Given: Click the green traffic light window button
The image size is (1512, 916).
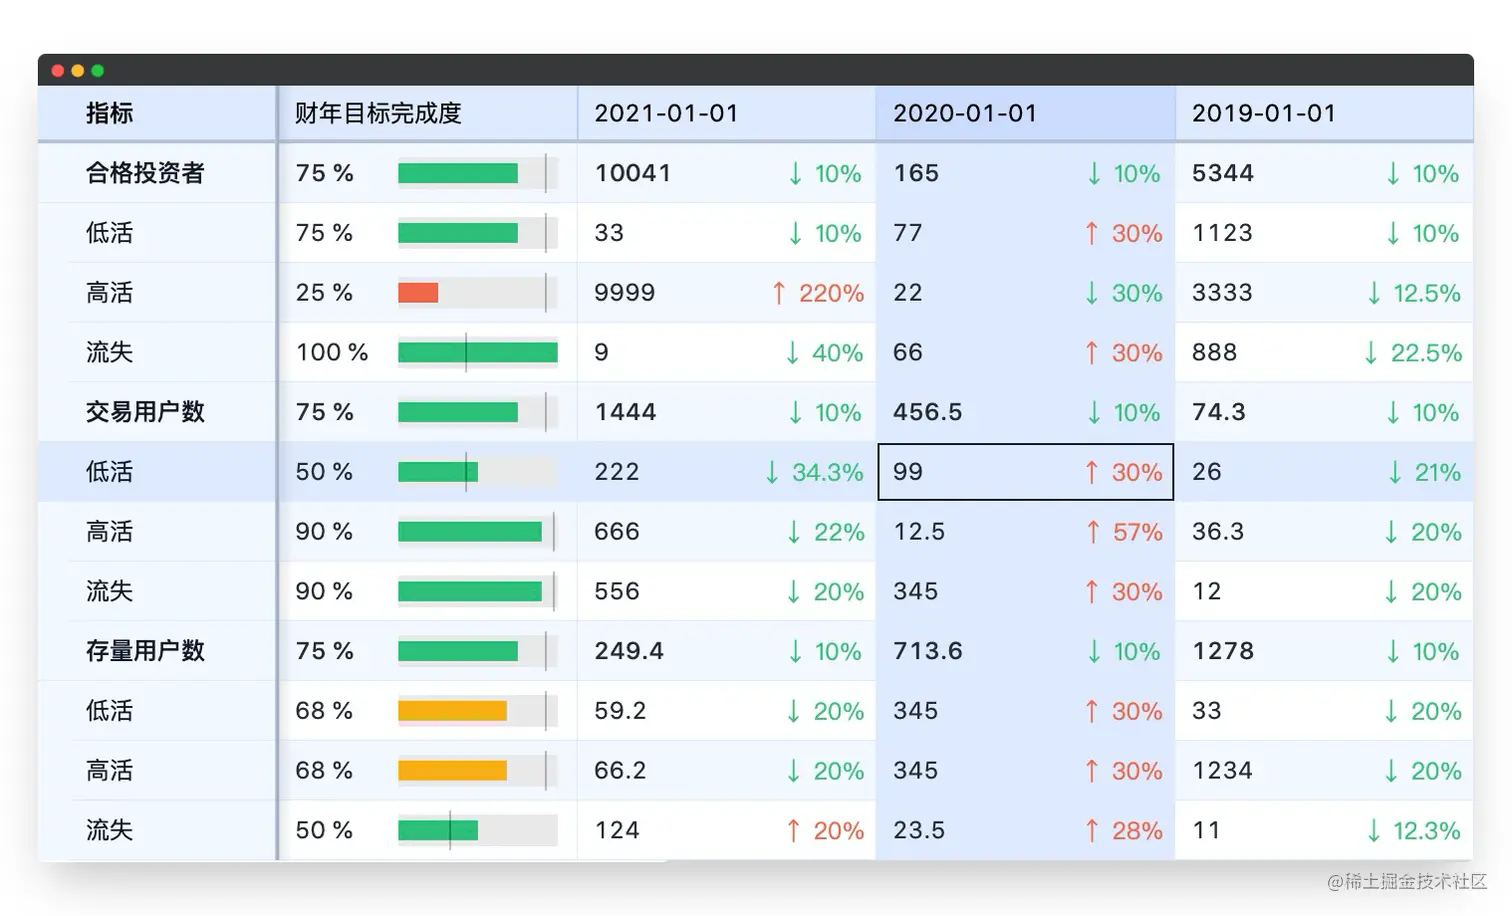Looking at the screenshot, I should [97, 70].
